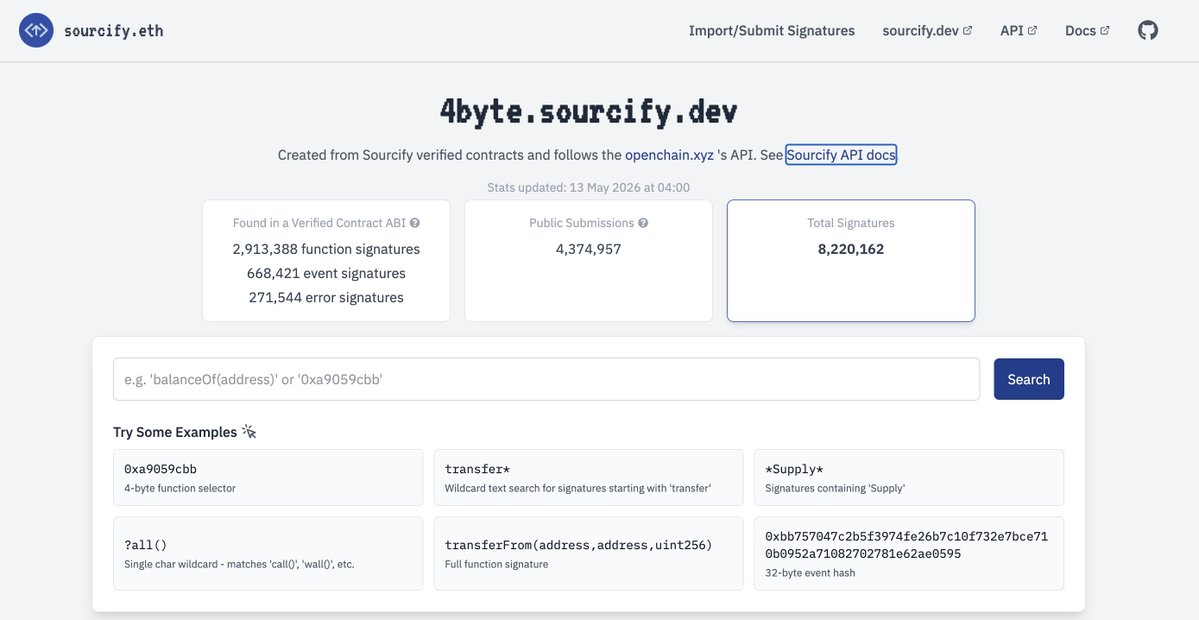Click the 2,913,388 function signatures text
Image resolution: width=1199 pixels, height=620 pixels.
tap(327, 249)
